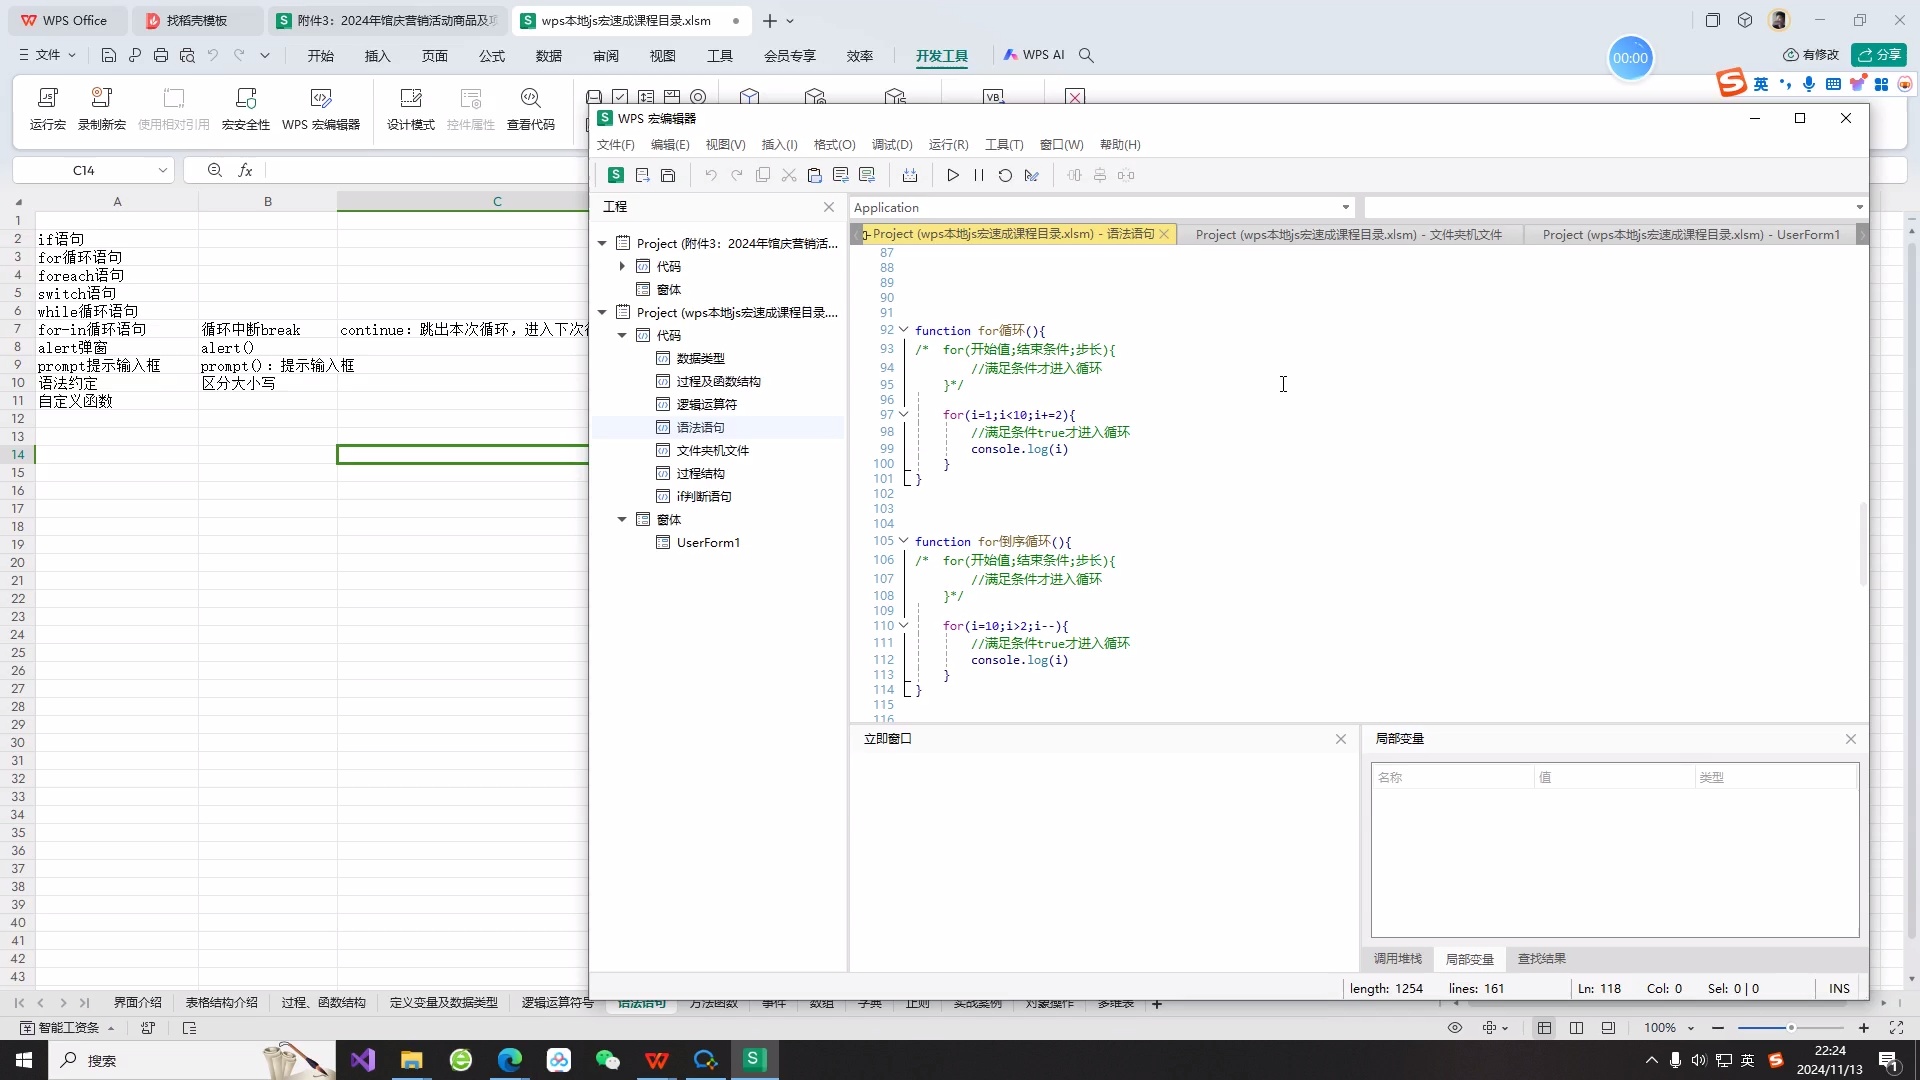
Task: Open 宏安全性 settings
Action: pyautogui.click(x=244, y=108)
